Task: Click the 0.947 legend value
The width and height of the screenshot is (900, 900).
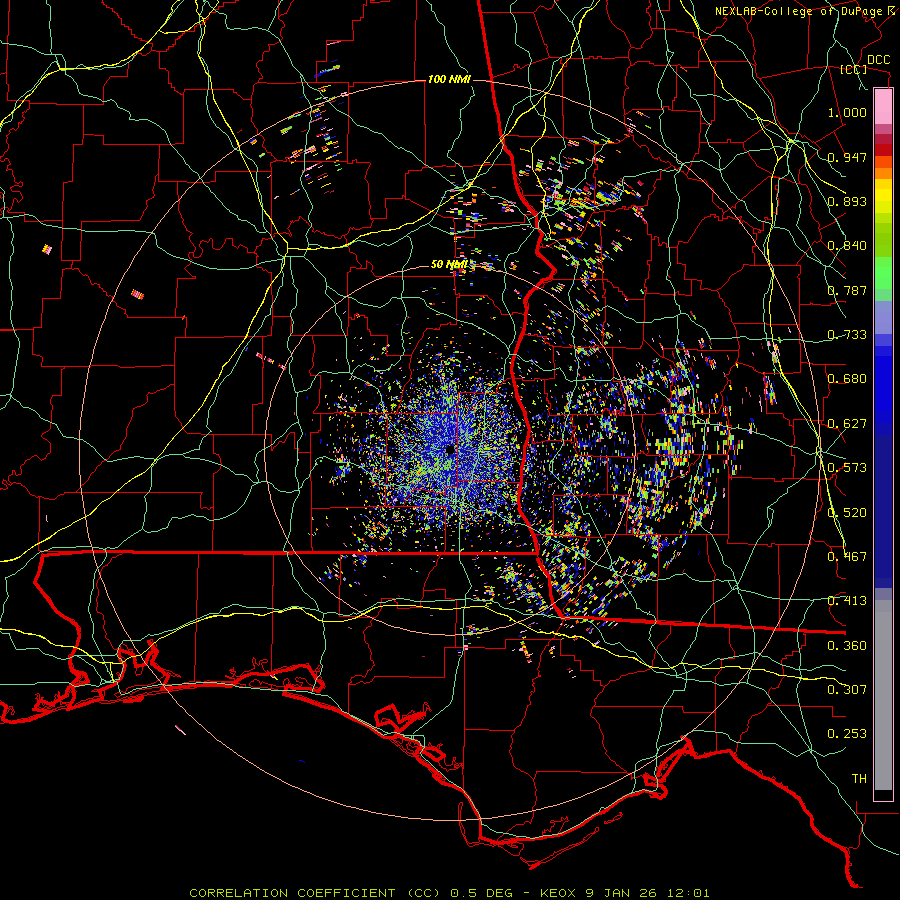Action: point(847,157)
